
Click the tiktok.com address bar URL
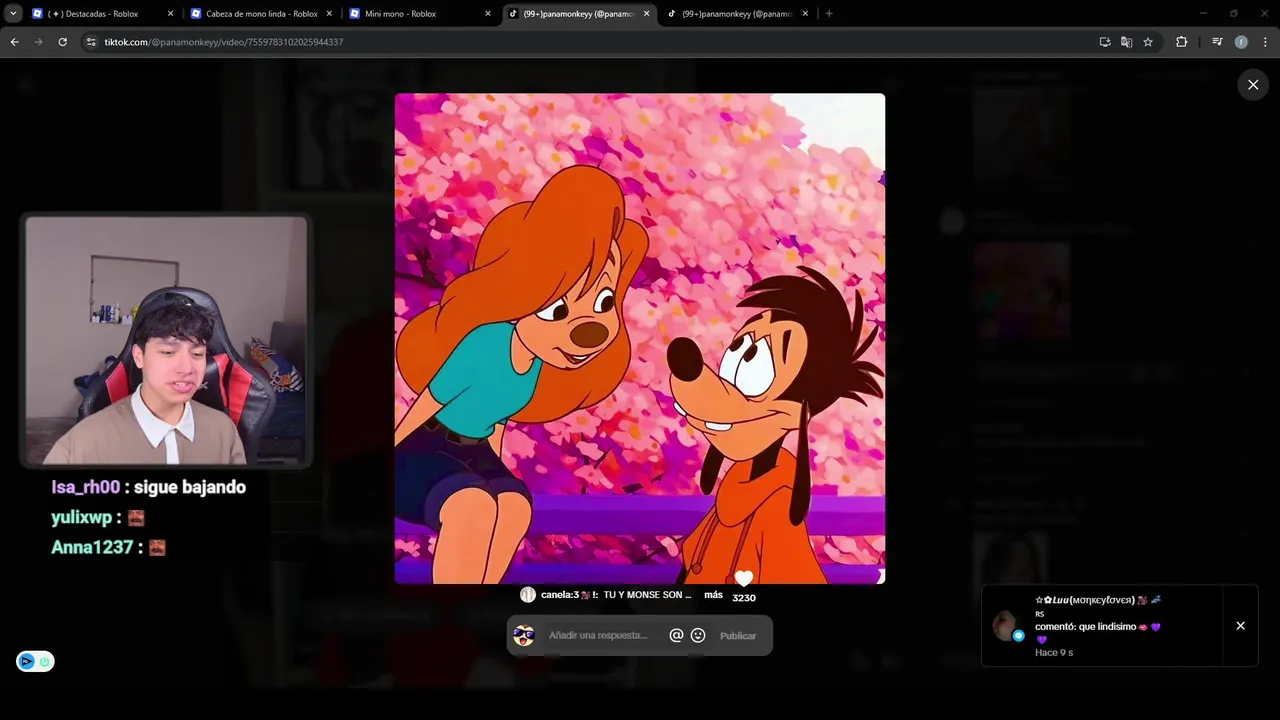pyautogui.click(x=224, y=42)
